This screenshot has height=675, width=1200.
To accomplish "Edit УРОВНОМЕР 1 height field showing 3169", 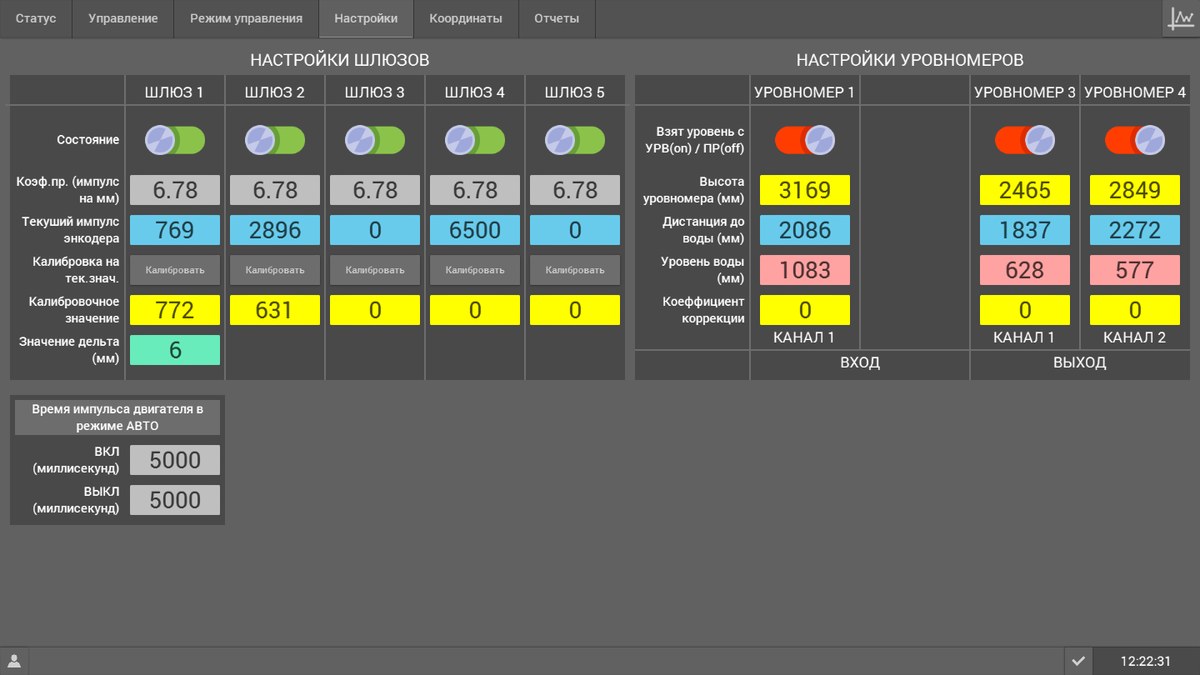I will pos(805,190).
